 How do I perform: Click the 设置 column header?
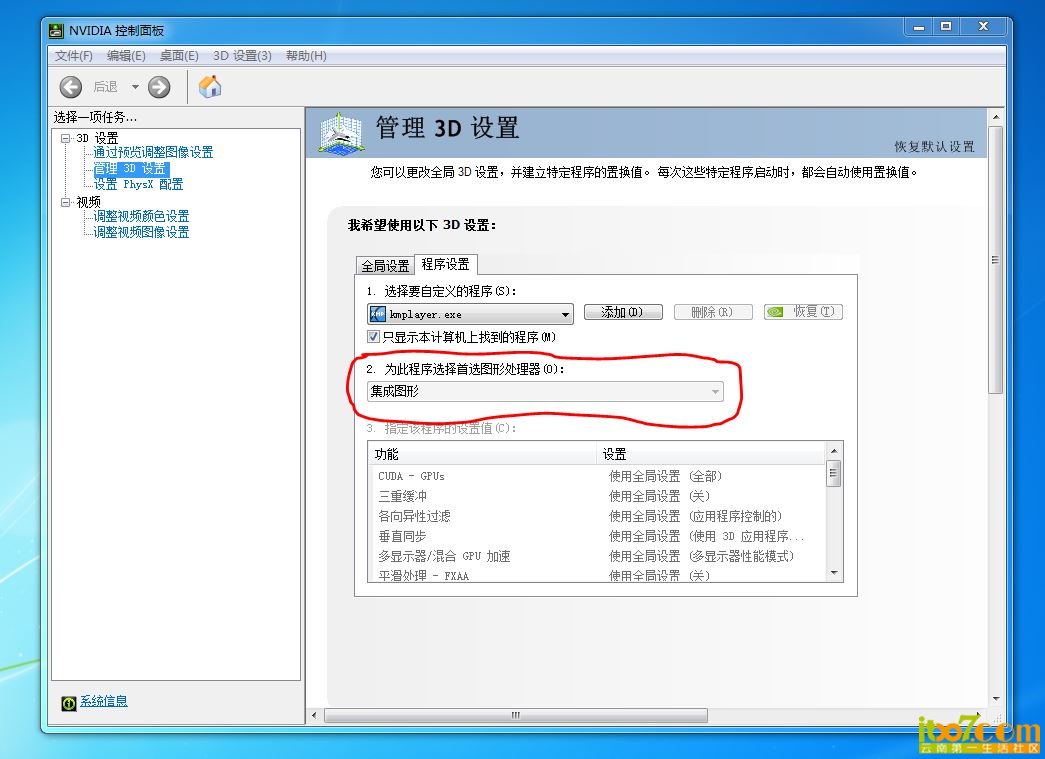(710, 454)
